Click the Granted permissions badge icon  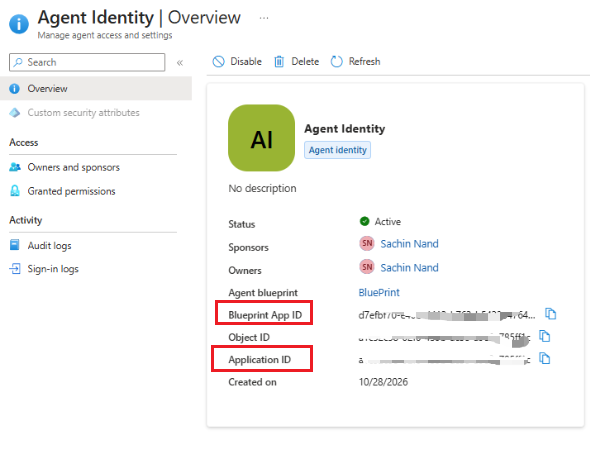coord(15,191)
